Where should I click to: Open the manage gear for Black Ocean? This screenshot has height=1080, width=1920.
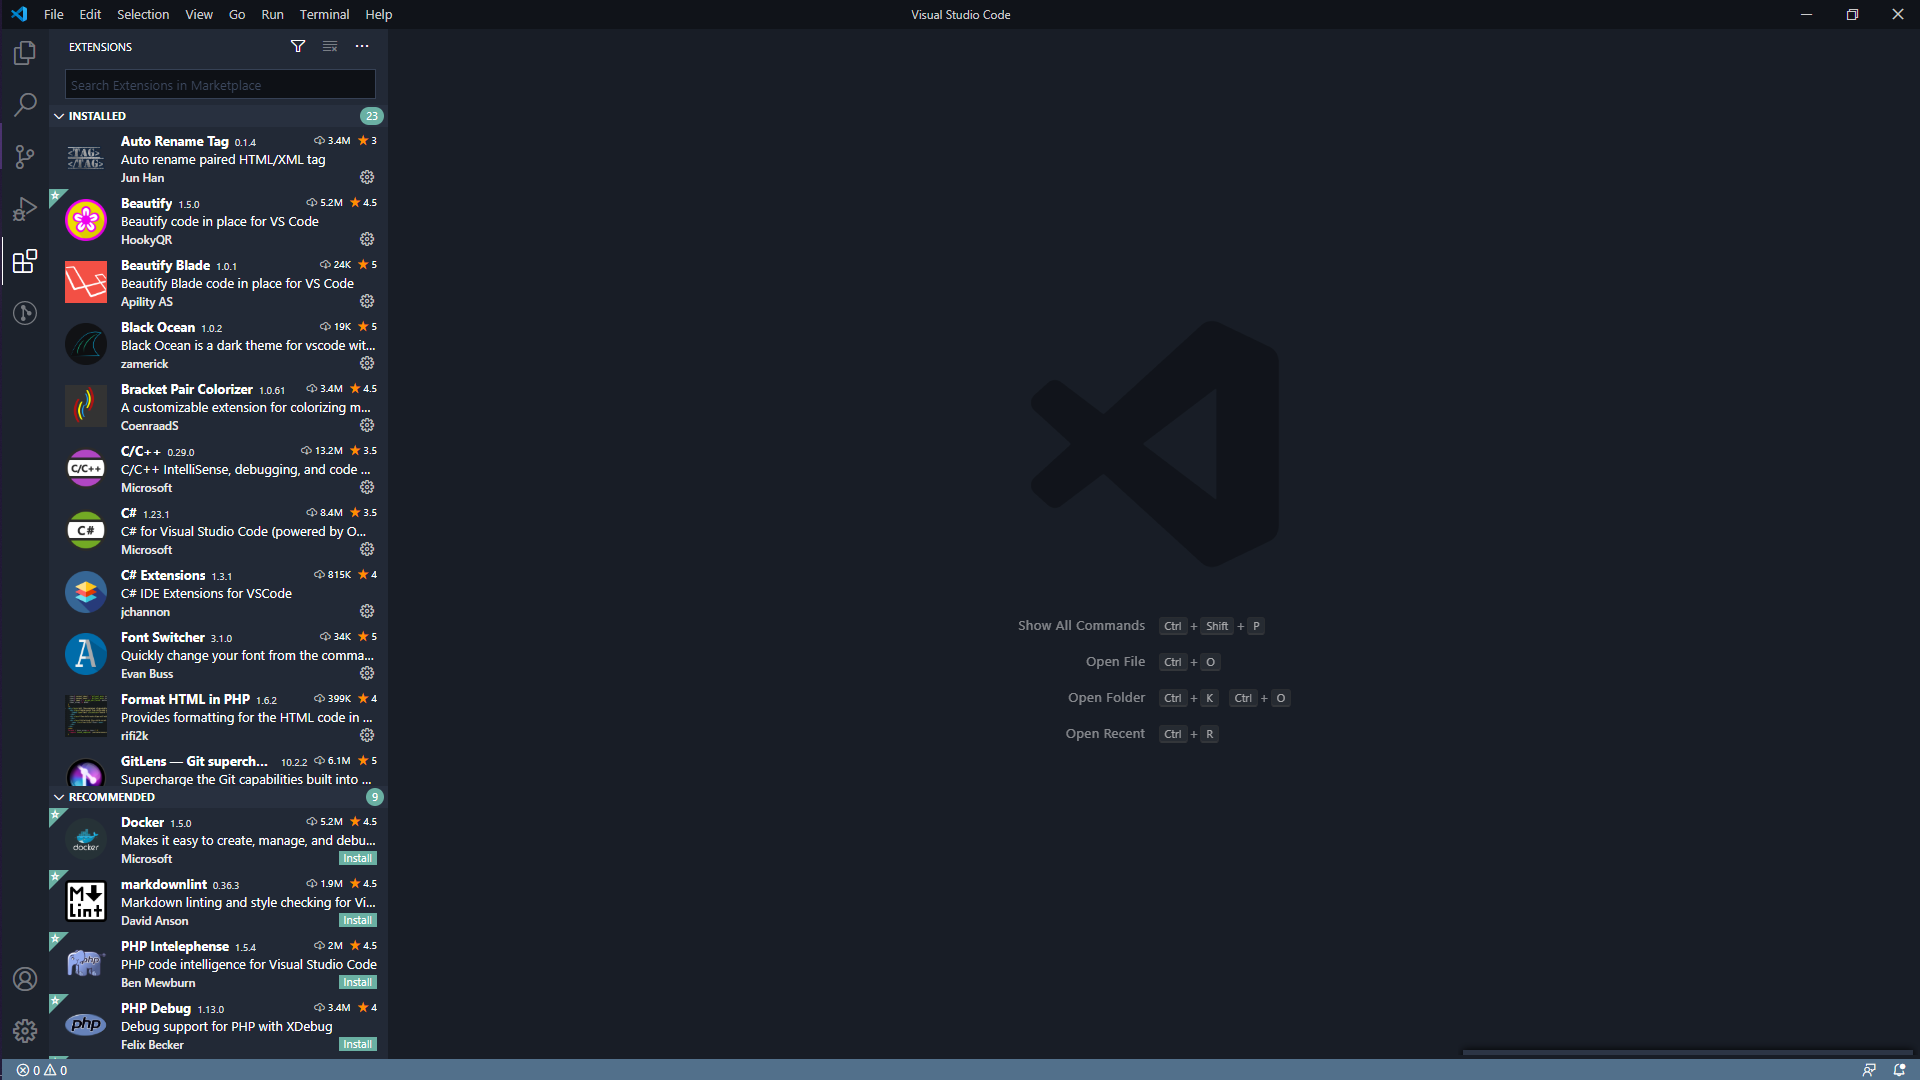pyautogui.click(x=367, y=363)
